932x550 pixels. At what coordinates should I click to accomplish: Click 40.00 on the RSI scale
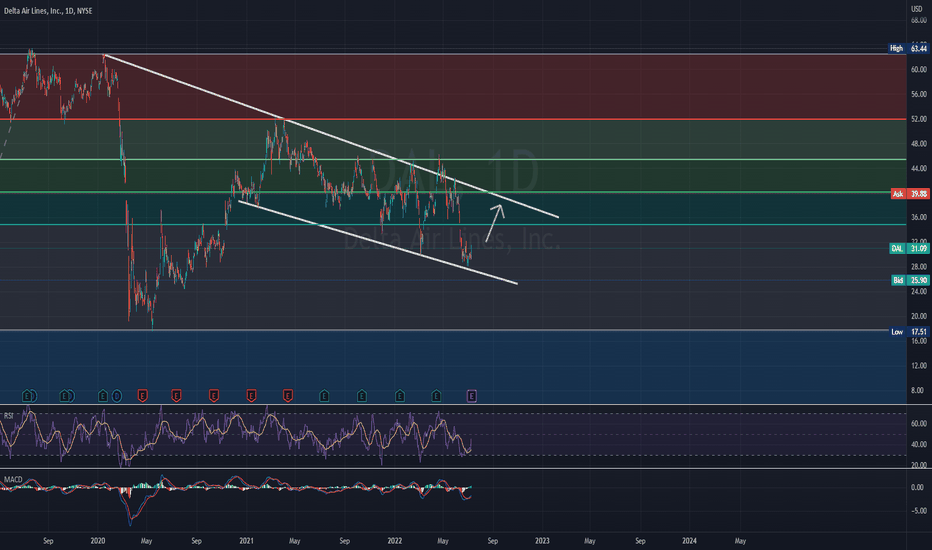[918, 444]
